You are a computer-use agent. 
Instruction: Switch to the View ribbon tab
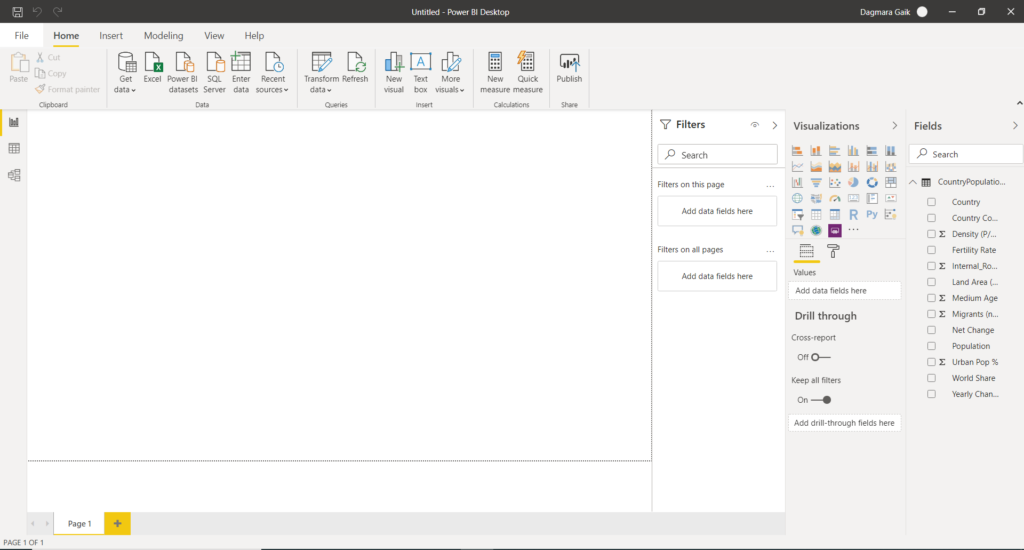coord(214,35)
